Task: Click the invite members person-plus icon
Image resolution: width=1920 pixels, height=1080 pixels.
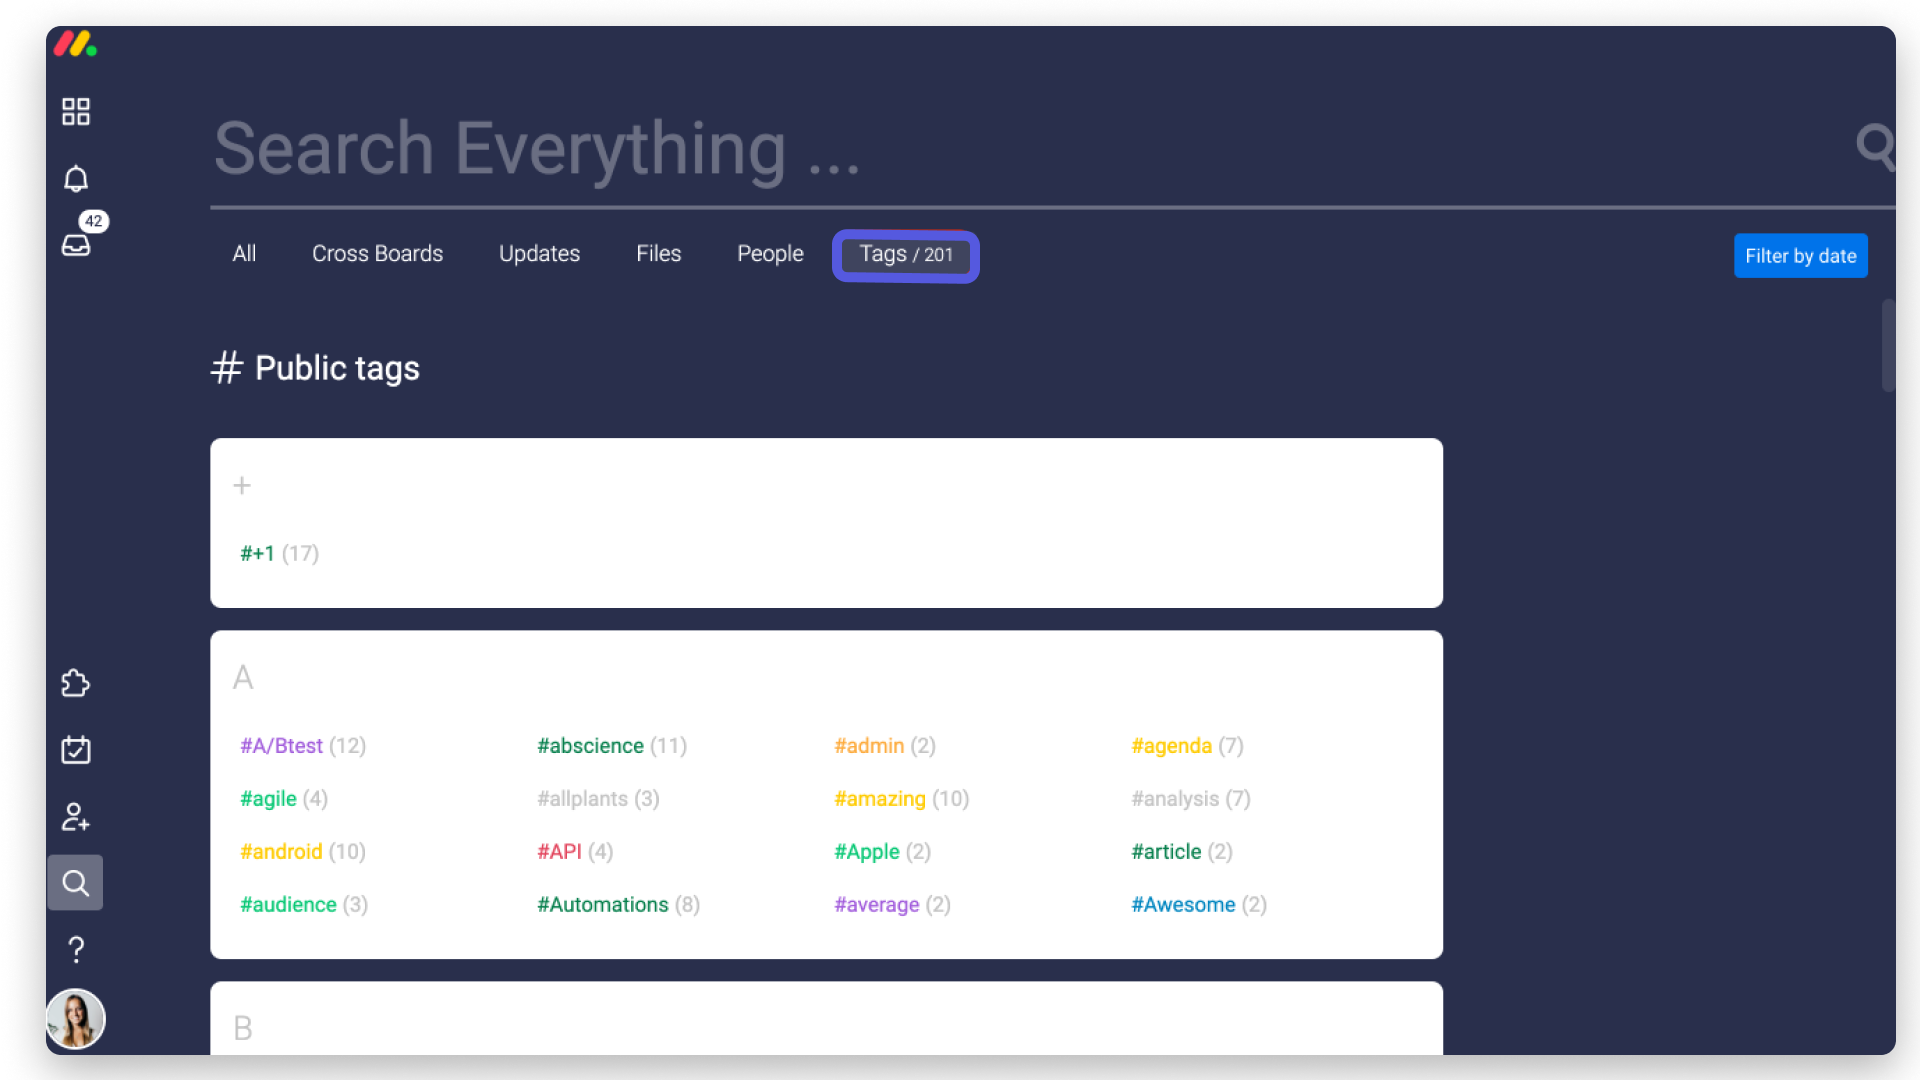Action: 76,817
